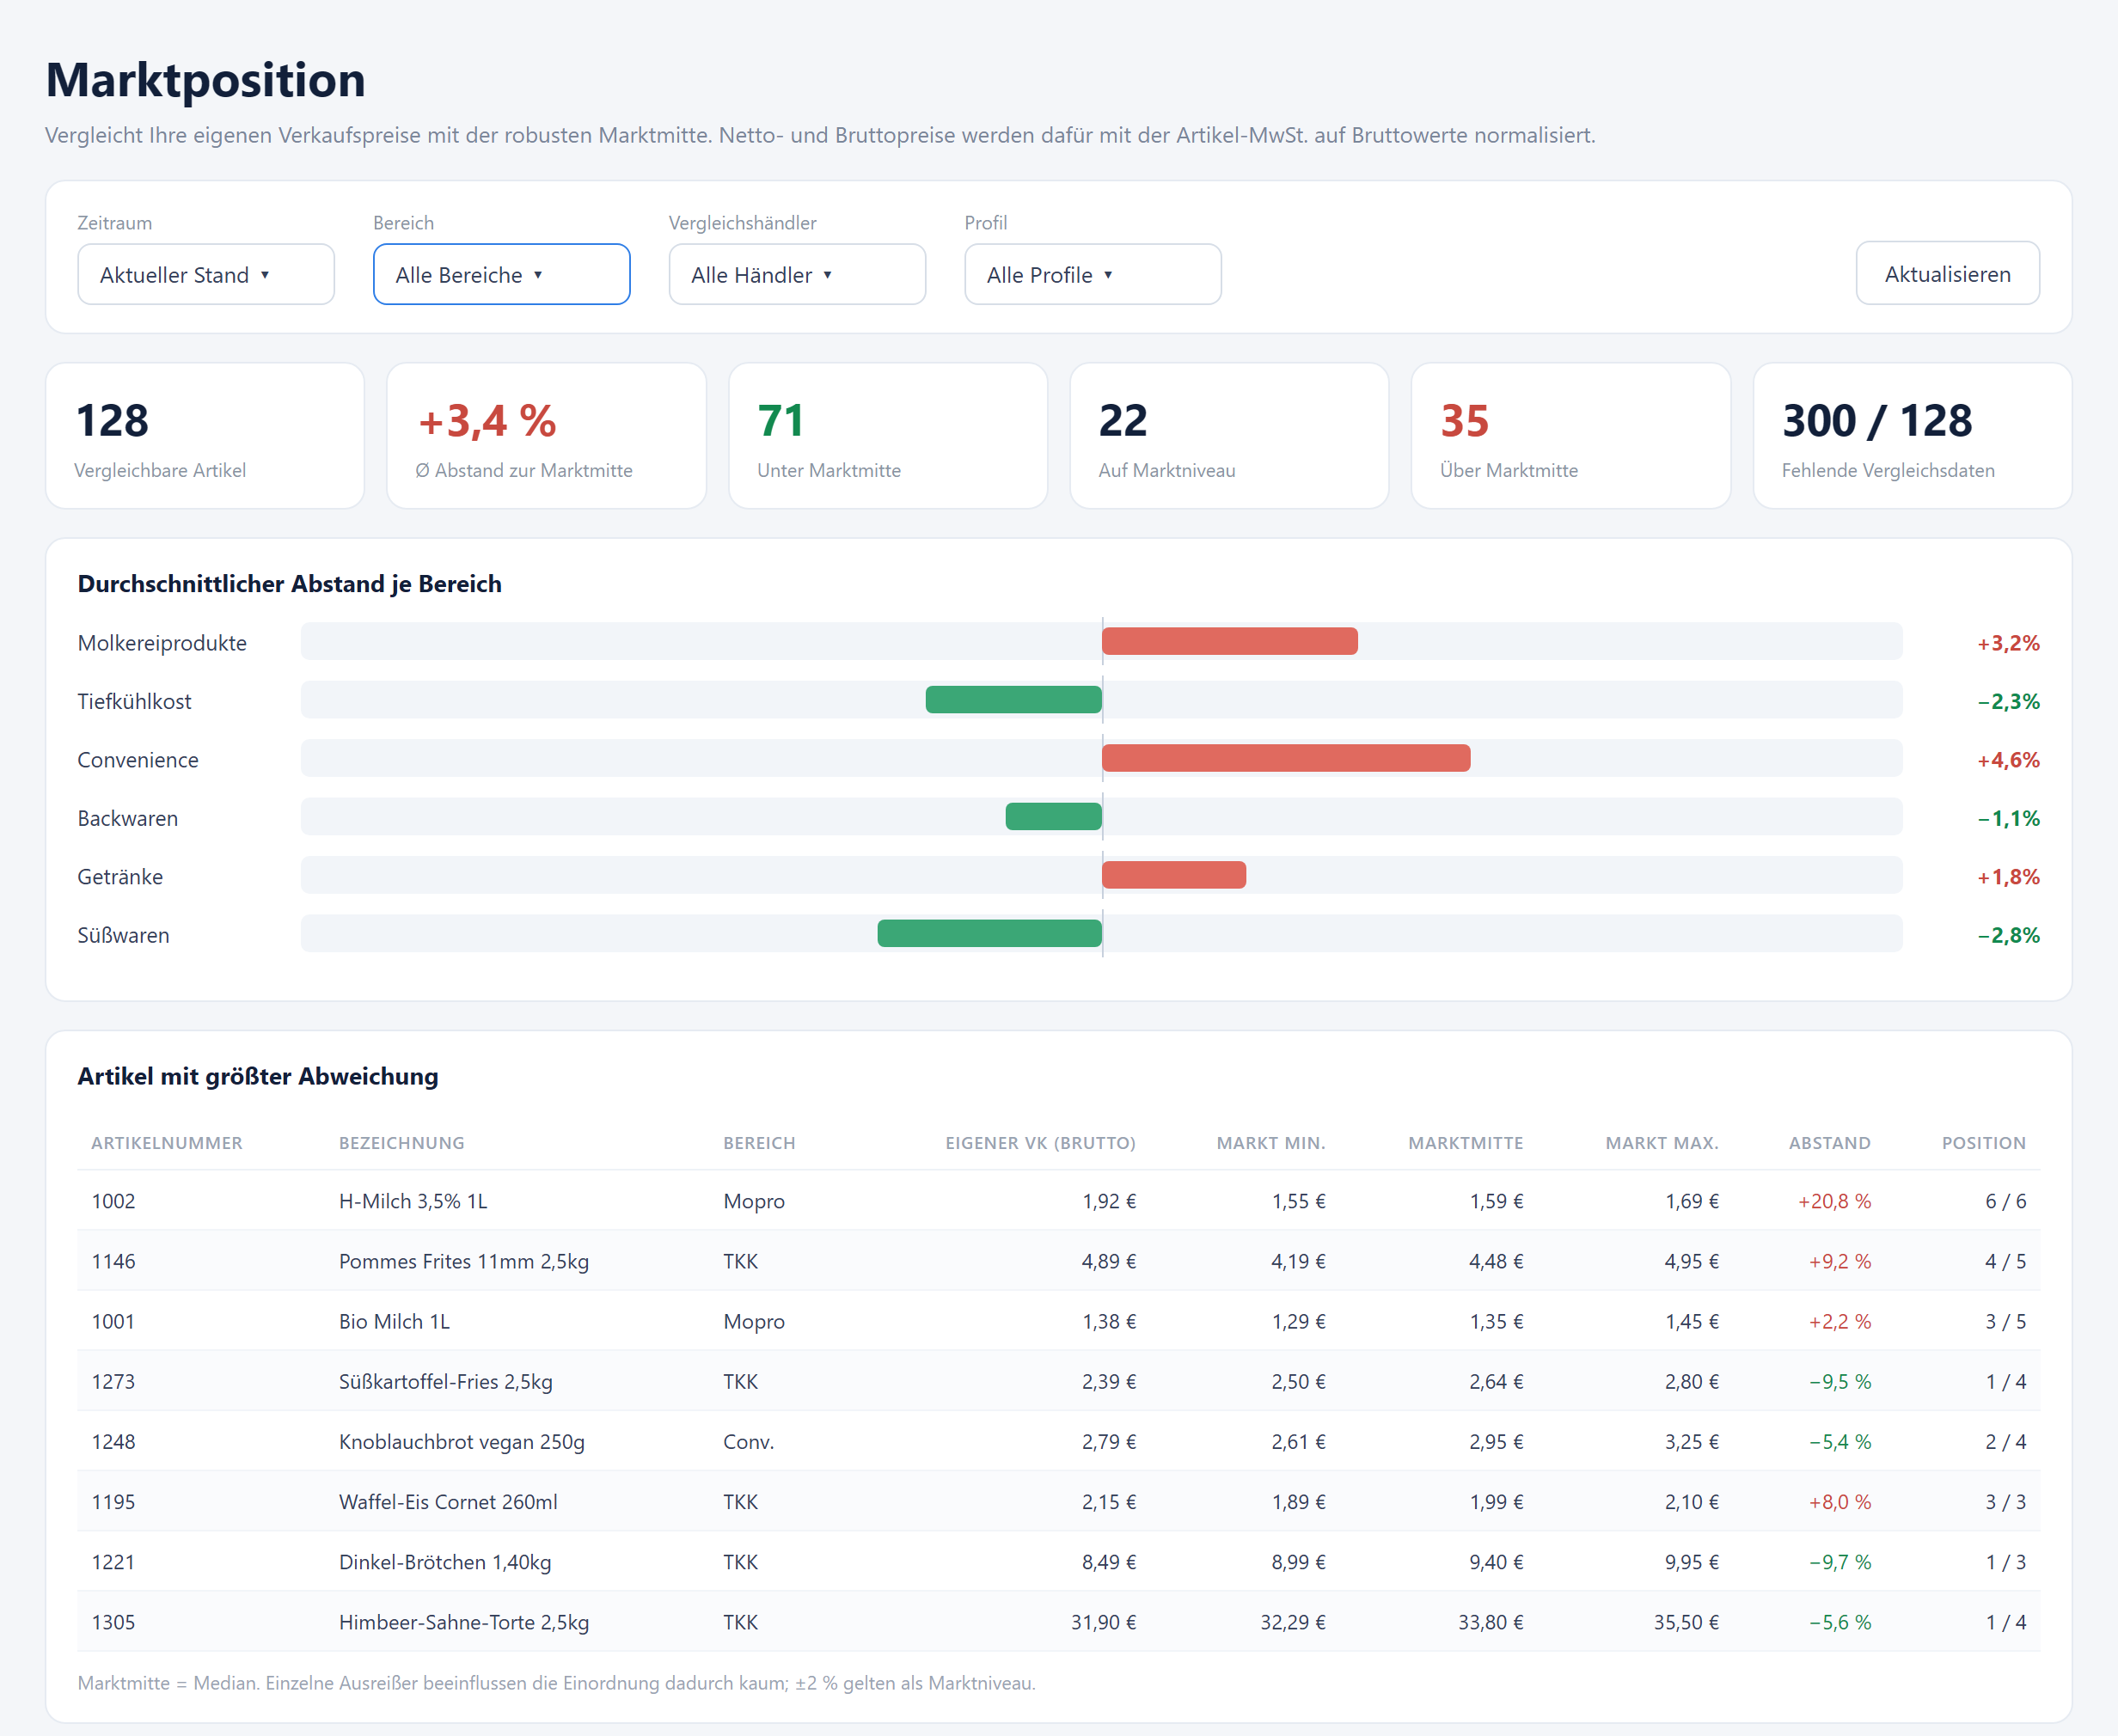The height and width of the screenshot is (1736, 2118).
Task: Select 'Dinkel-Brötchen 1,40kg' entry
Action: [x=445, y=1562]
